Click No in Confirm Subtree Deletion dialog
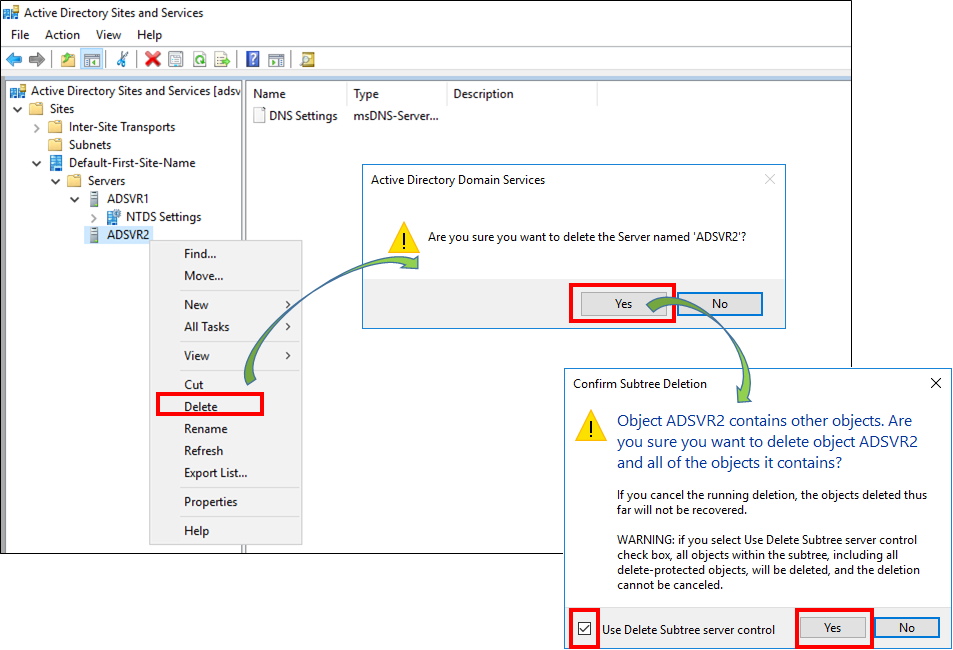The image size is (953, 650). (x=907, y=628)
